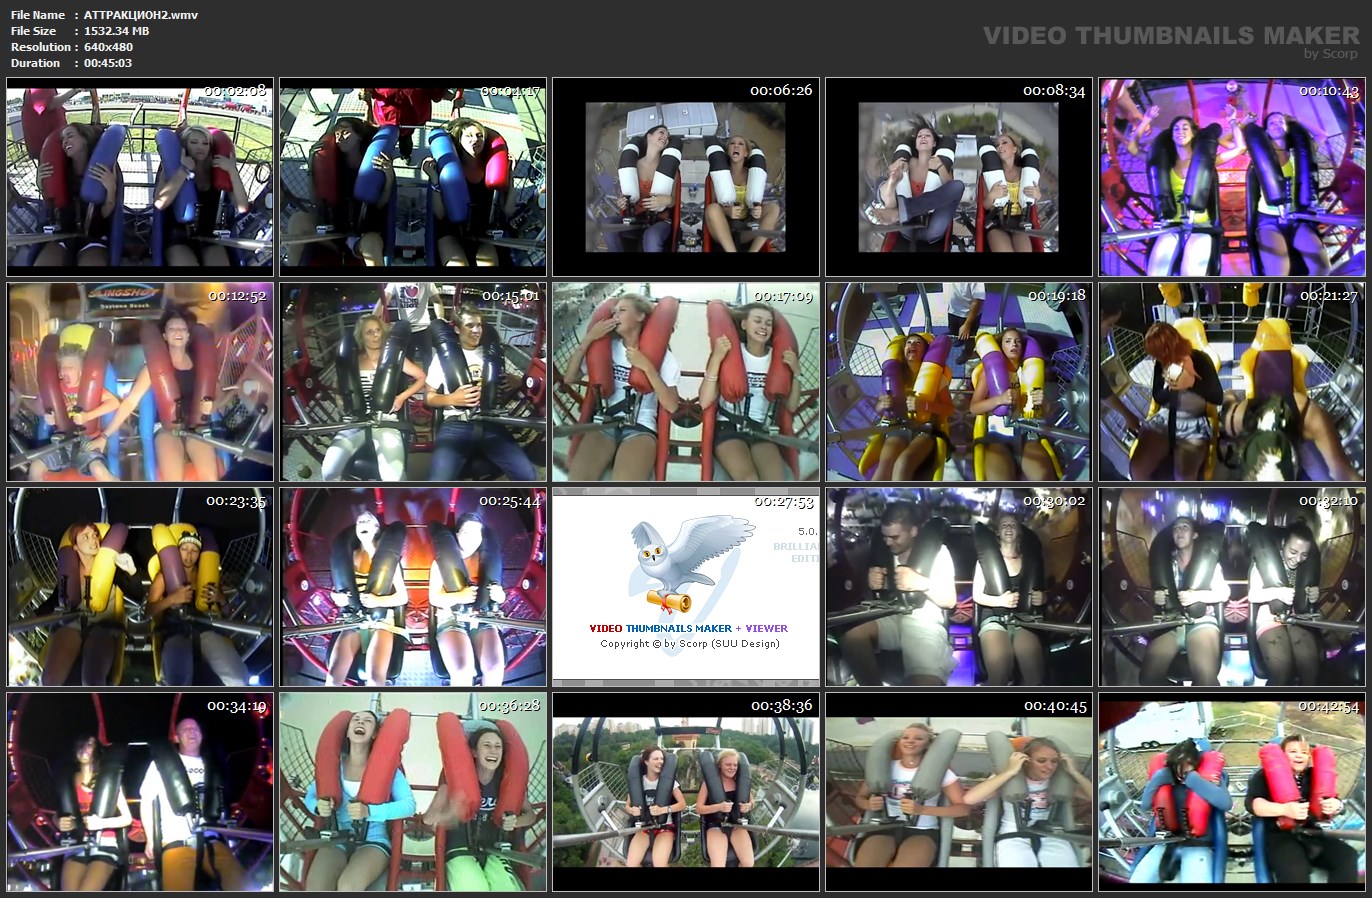The width and height of the screenshot is (1372, 898).
Task: Click the Duration value 00:45:03
Action: [x=108, y=63]
